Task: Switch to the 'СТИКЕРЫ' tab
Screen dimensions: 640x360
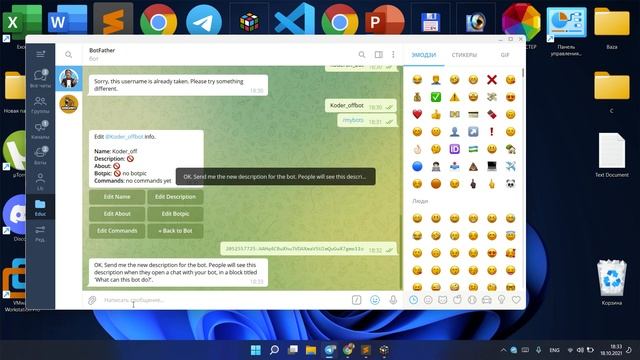Action: click(x=464, y=55)
